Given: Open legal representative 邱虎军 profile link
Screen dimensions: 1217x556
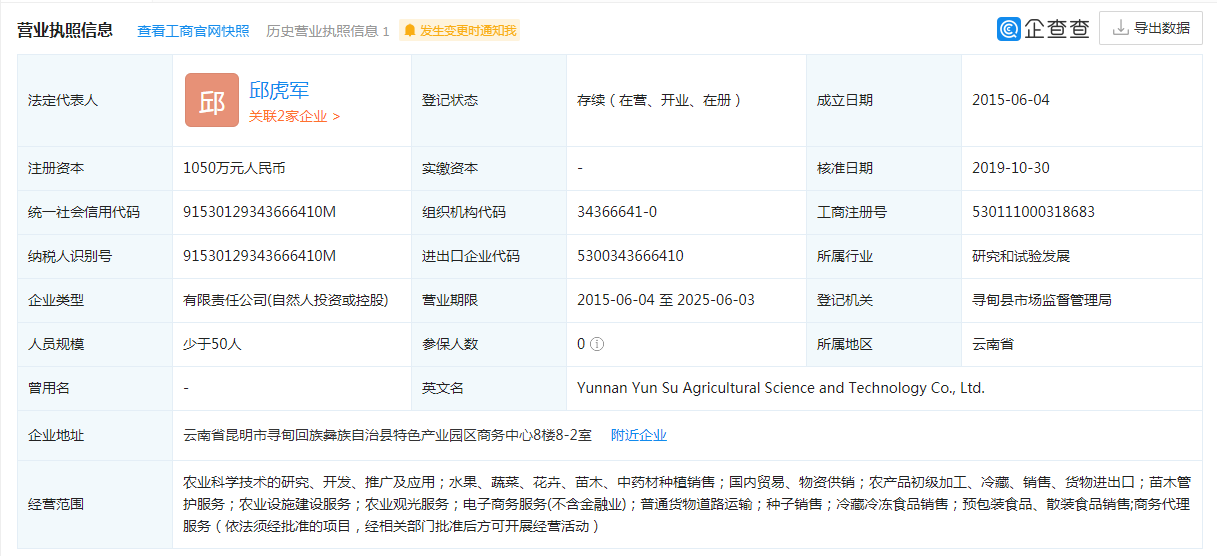Looking at the screenshot, I should pos(279,90).
